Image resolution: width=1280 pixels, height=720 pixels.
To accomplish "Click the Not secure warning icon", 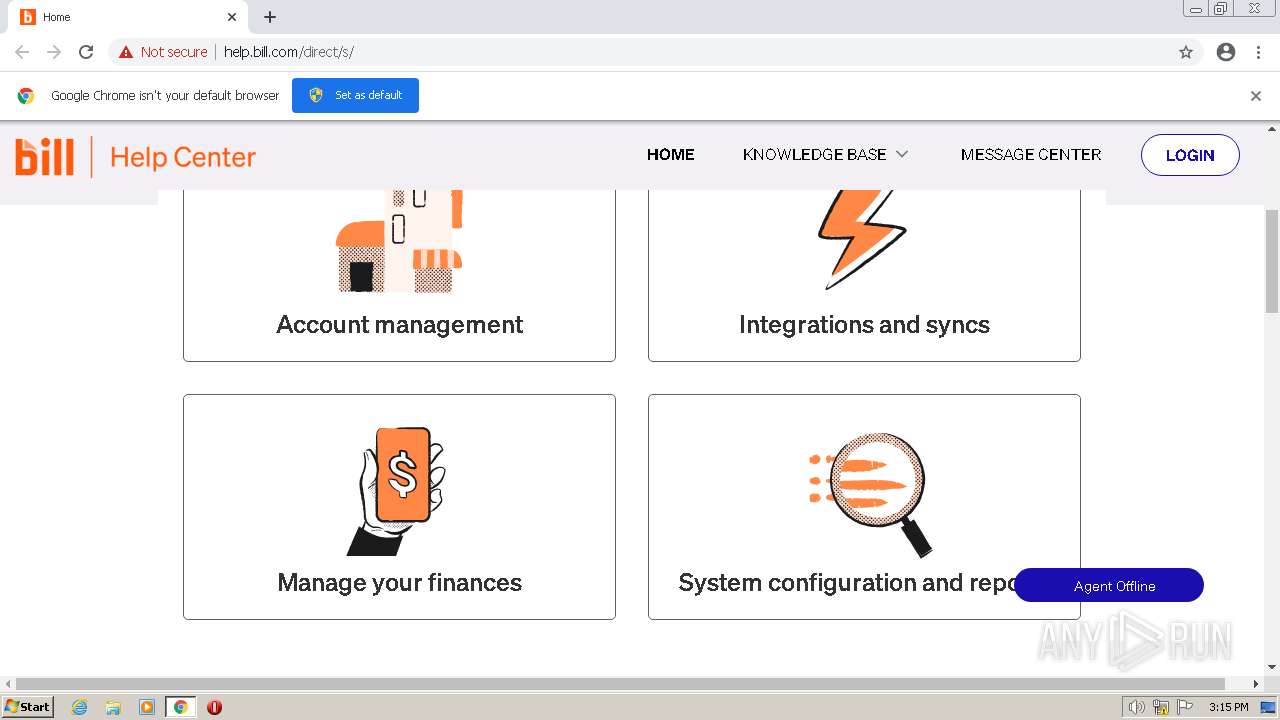I will click(126, 52).
